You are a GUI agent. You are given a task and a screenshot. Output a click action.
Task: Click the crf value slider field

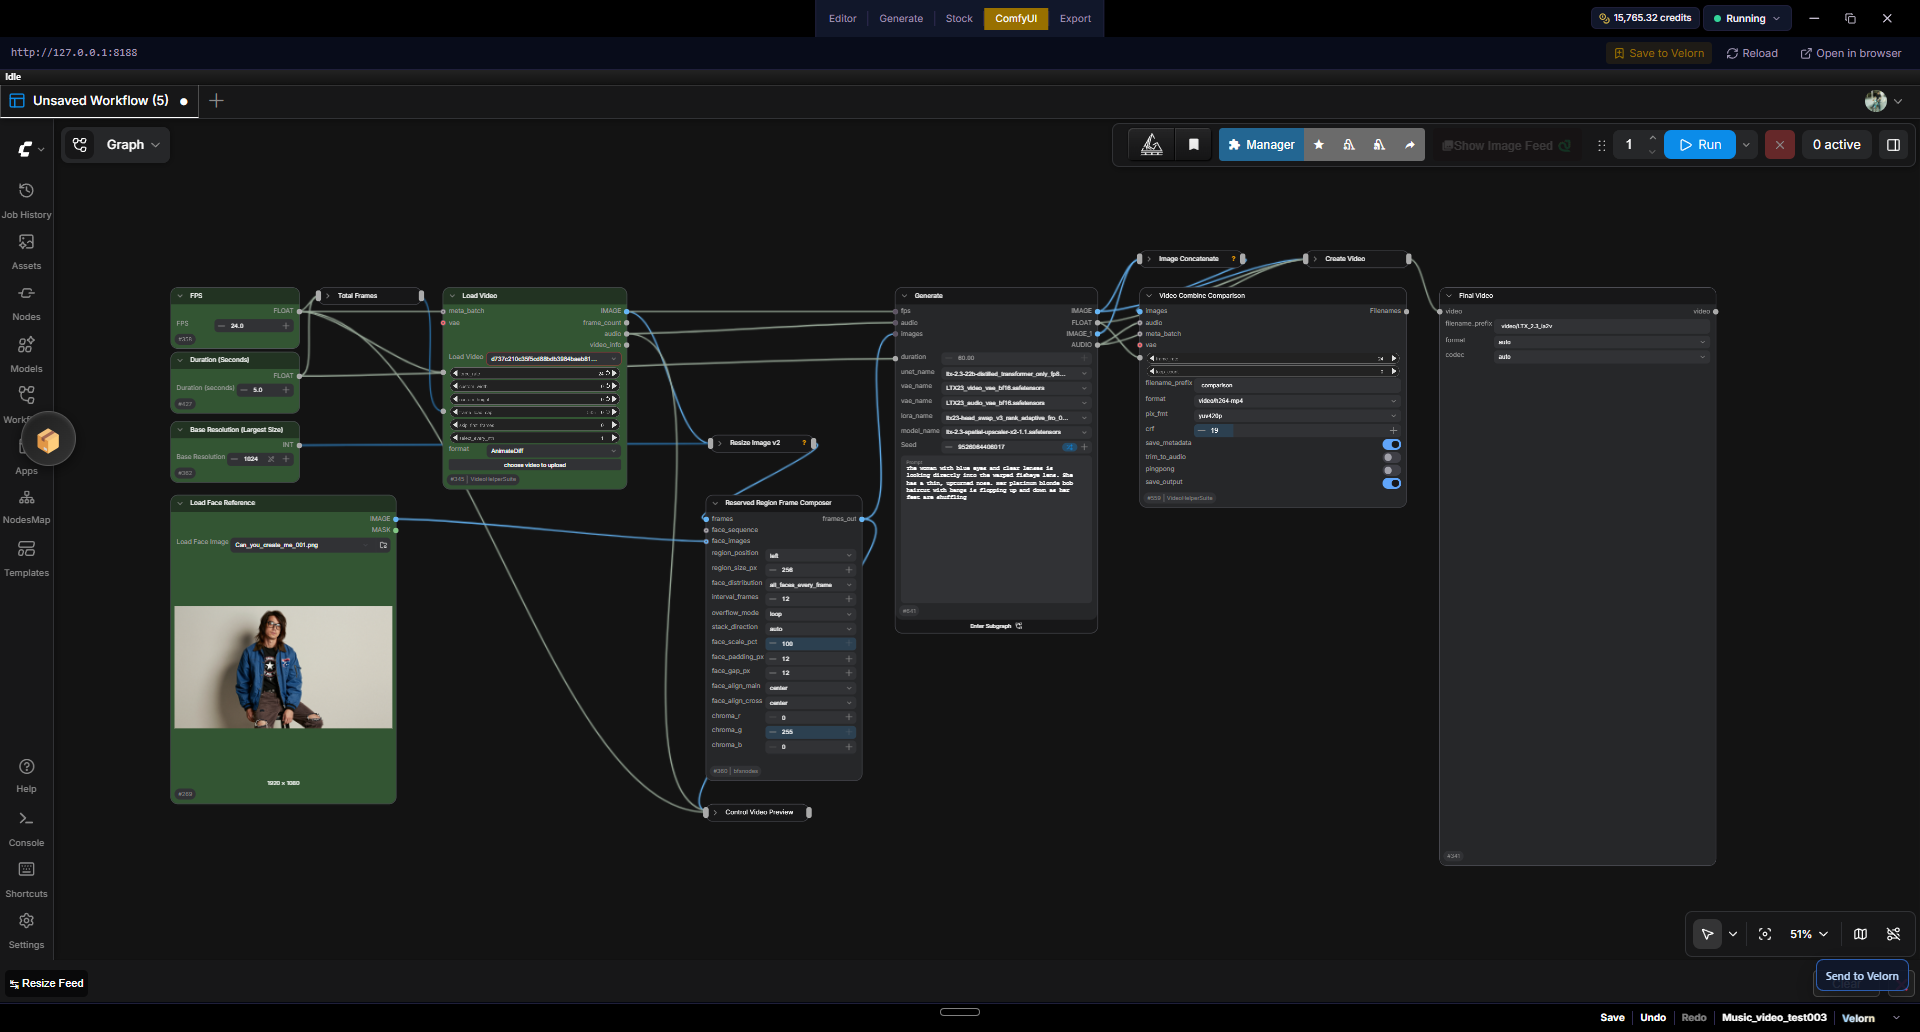(x=1298, y=430)
